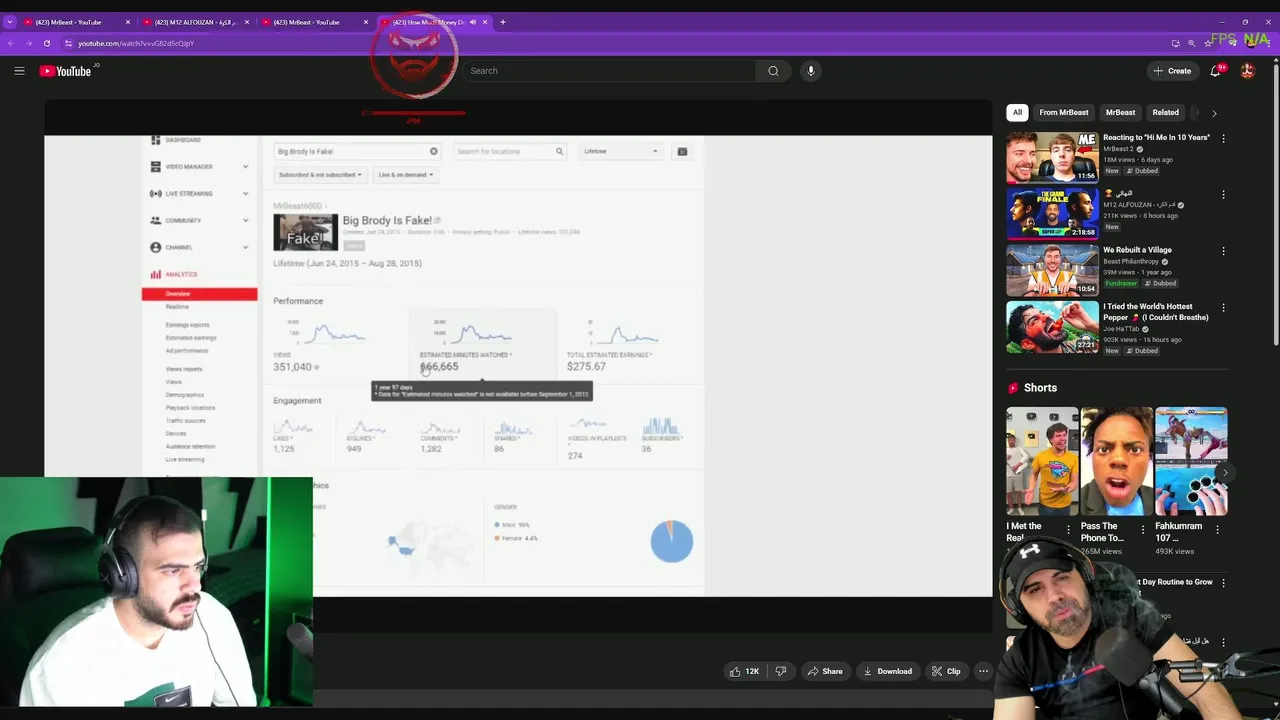This screenshot has height=720, width=1280.
Task: Click the Create button
Action: tap(1173, 71)
